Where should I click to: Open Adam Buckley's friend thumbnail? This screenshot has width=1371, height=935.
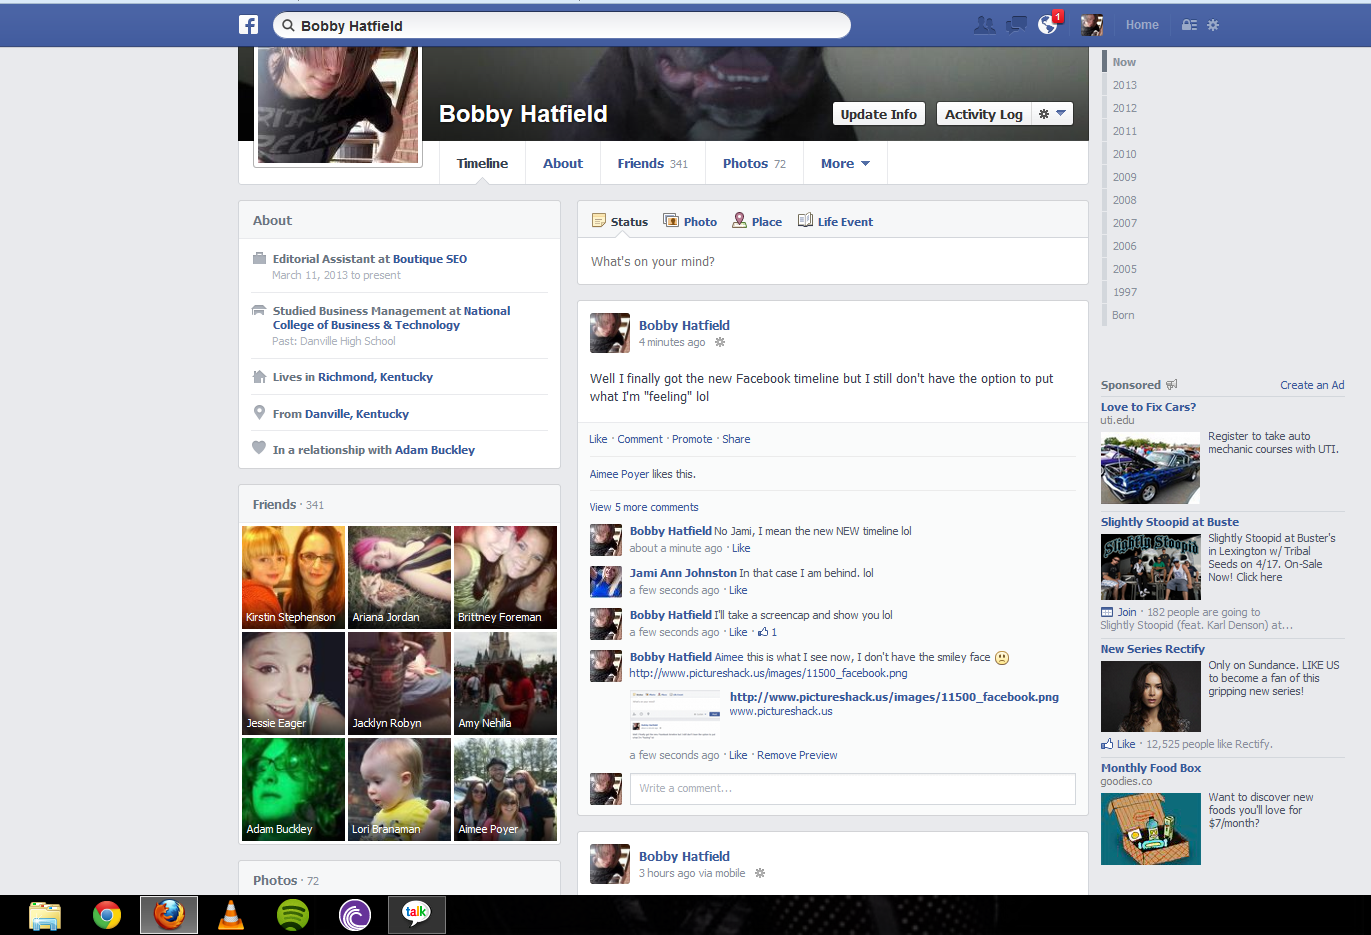[x=293, y=788]
